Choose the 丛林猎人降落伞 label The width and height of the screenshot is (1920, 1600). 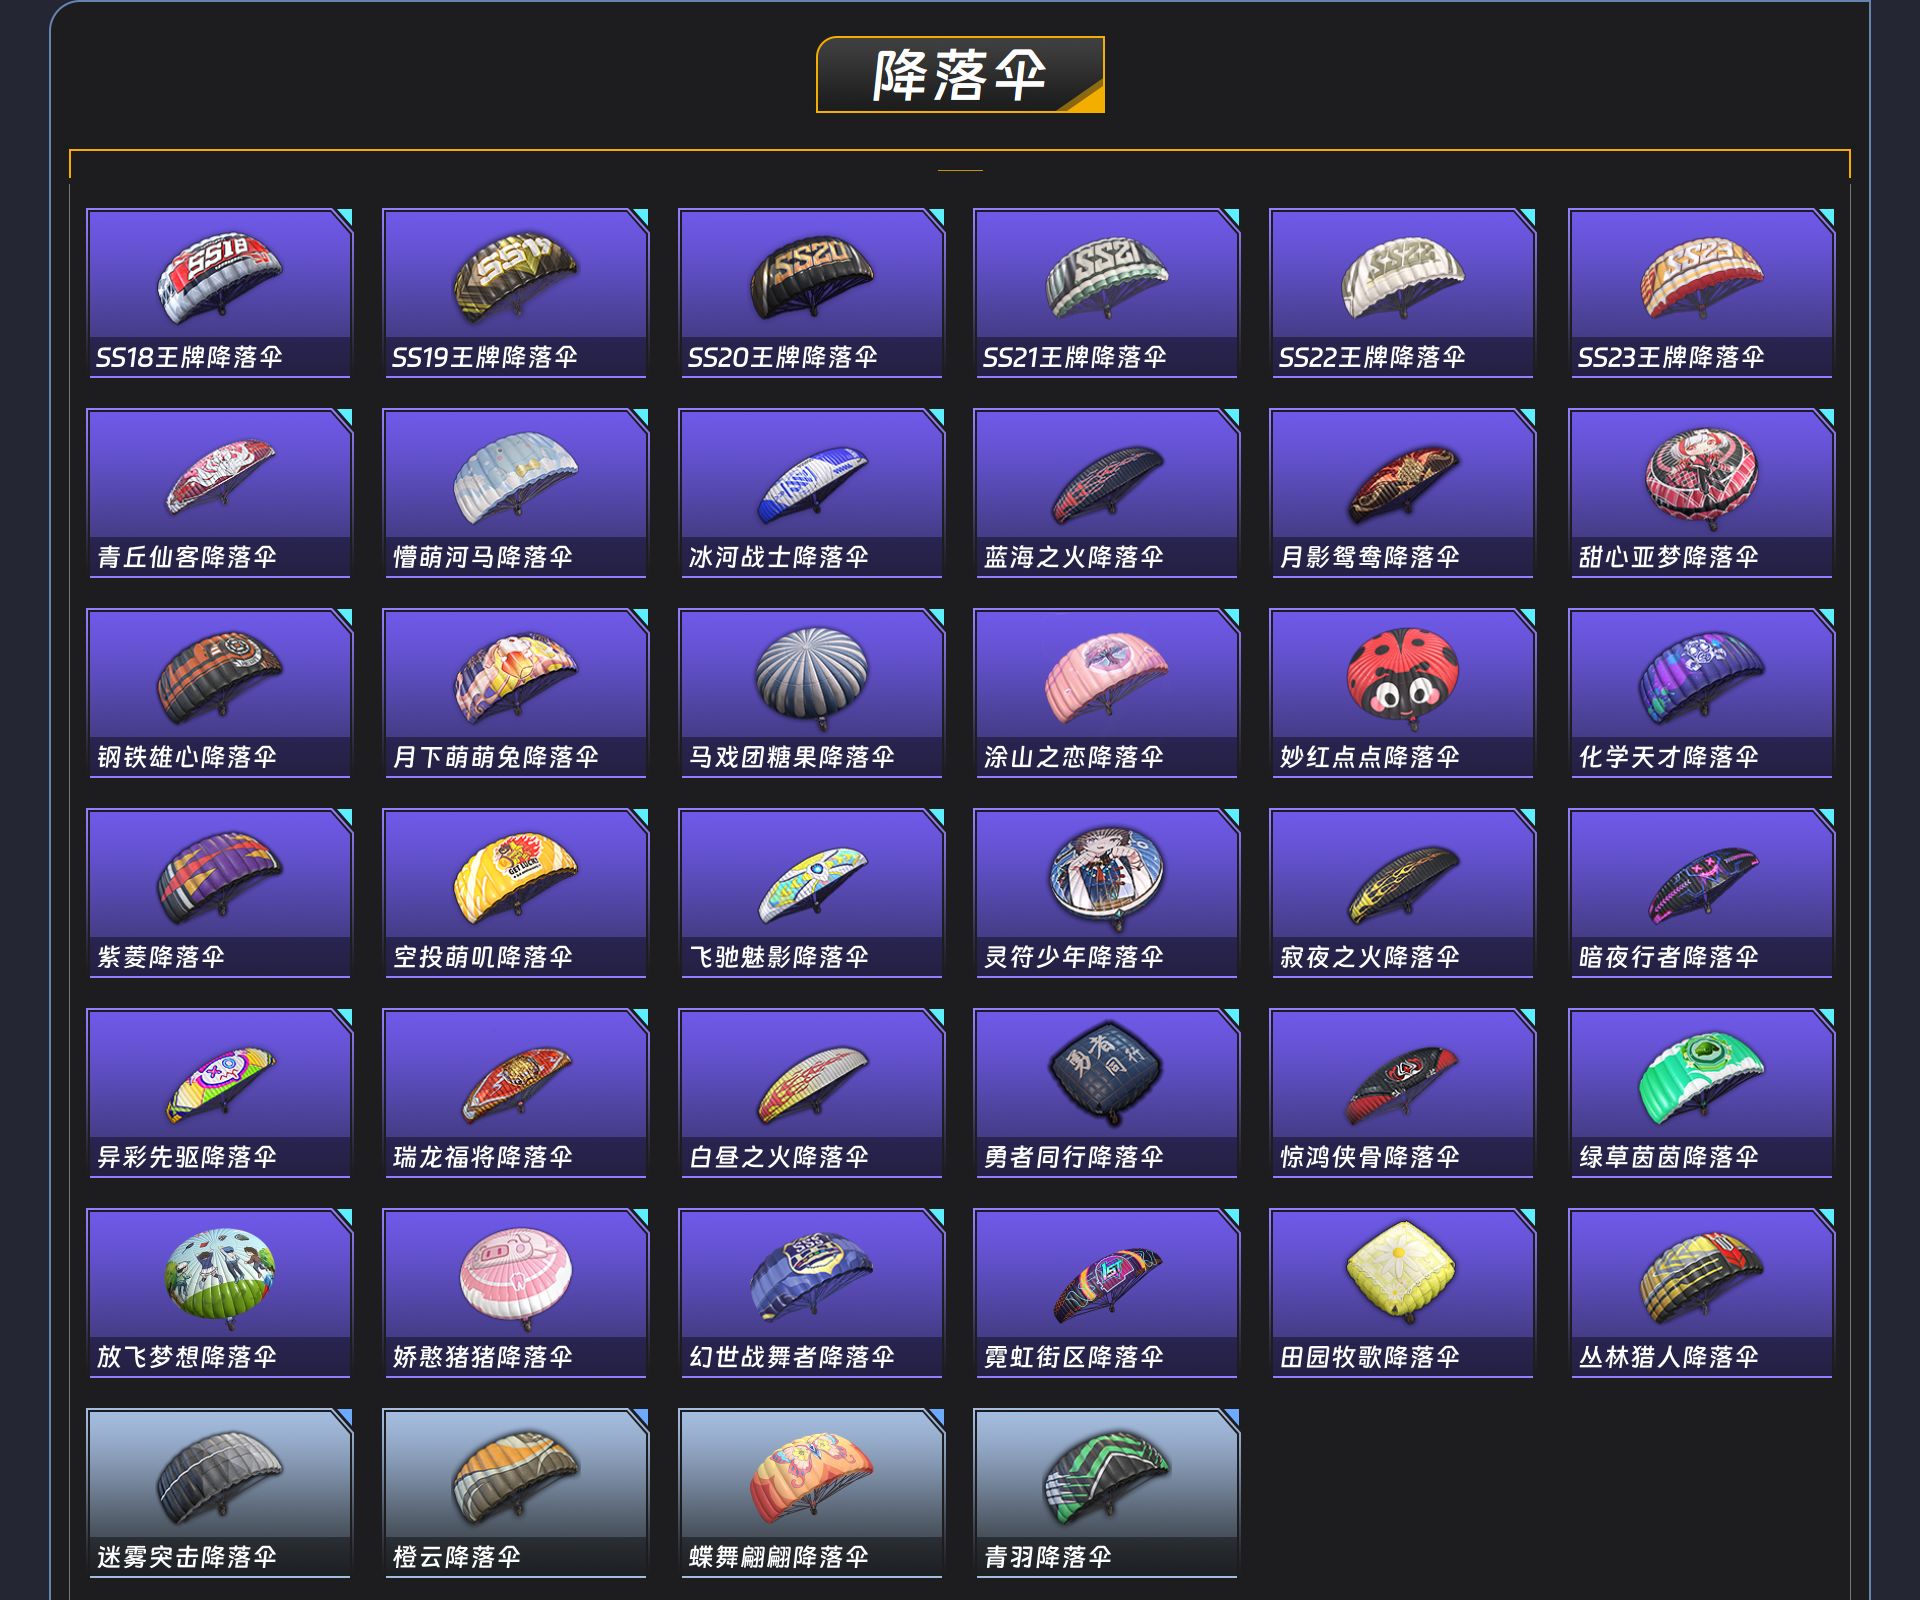[x=1668, y=1357]
